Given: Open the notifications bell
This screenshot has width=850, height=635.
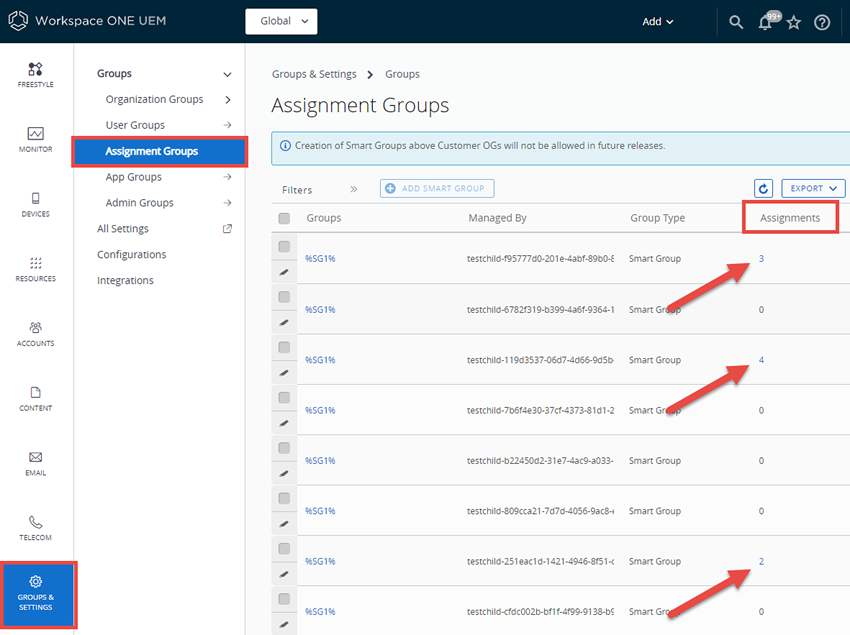Looking at the screenshot, I should [766, 21].
